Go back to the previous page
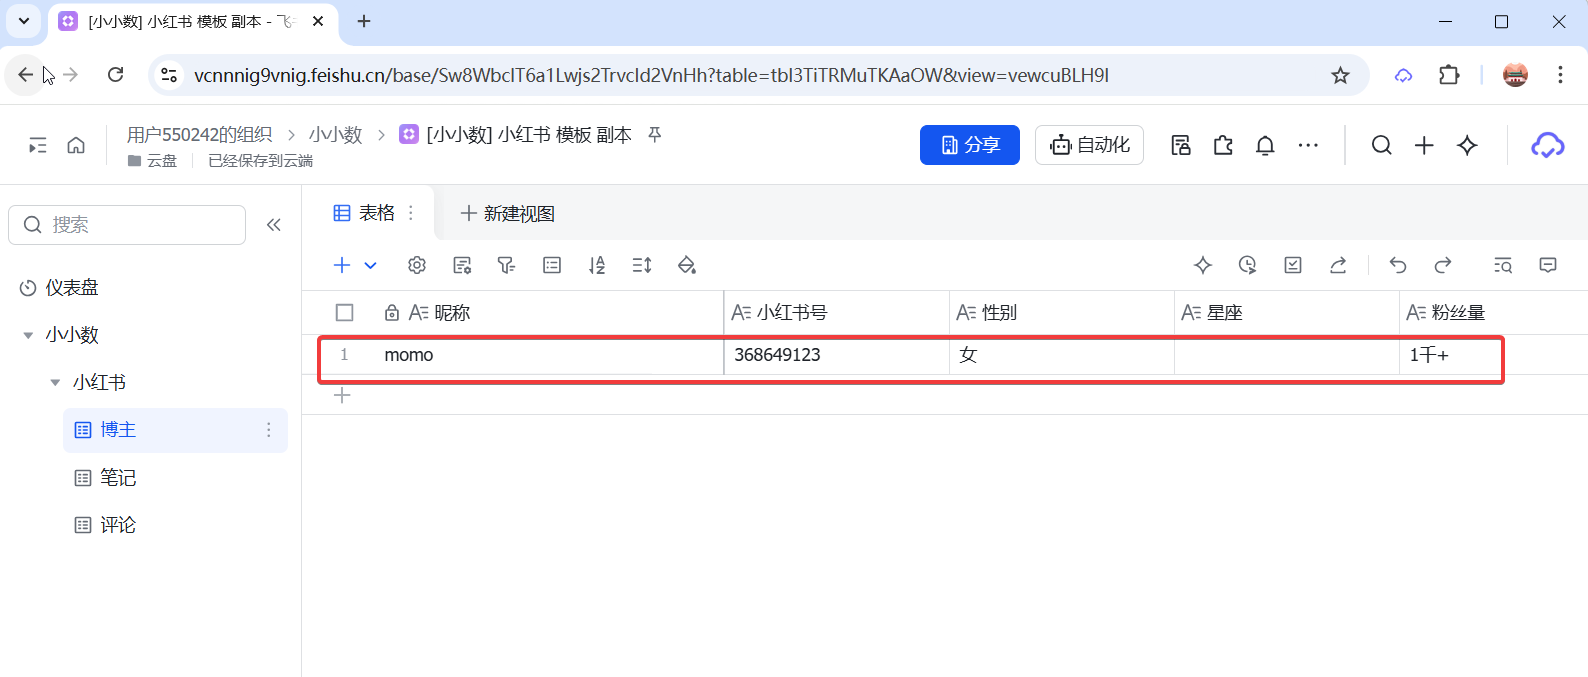Image resolution: width=1588 pixels, height=677 pixels. [25, 75]
